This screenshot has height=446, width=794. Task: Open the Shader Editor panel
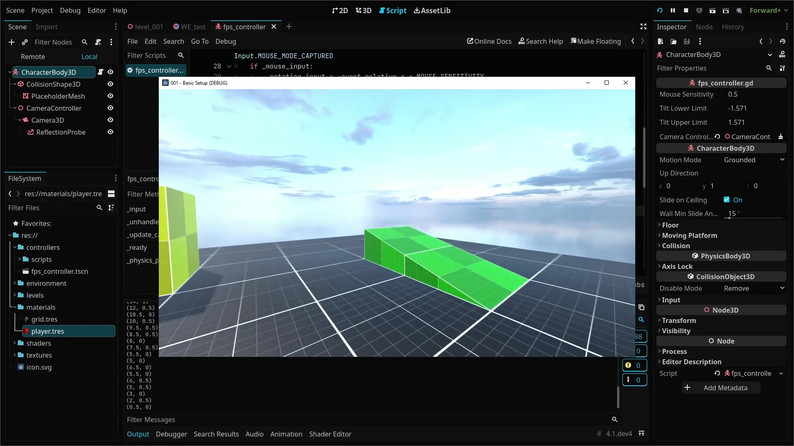coord(330,434)
